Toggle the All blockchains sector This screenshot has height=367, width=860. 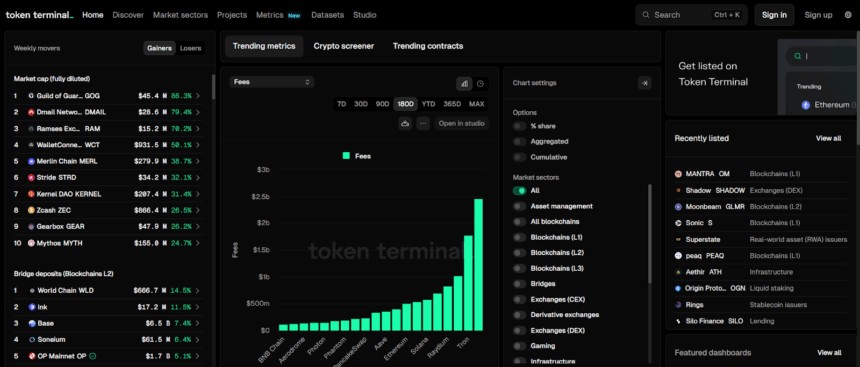pos(519,222)
